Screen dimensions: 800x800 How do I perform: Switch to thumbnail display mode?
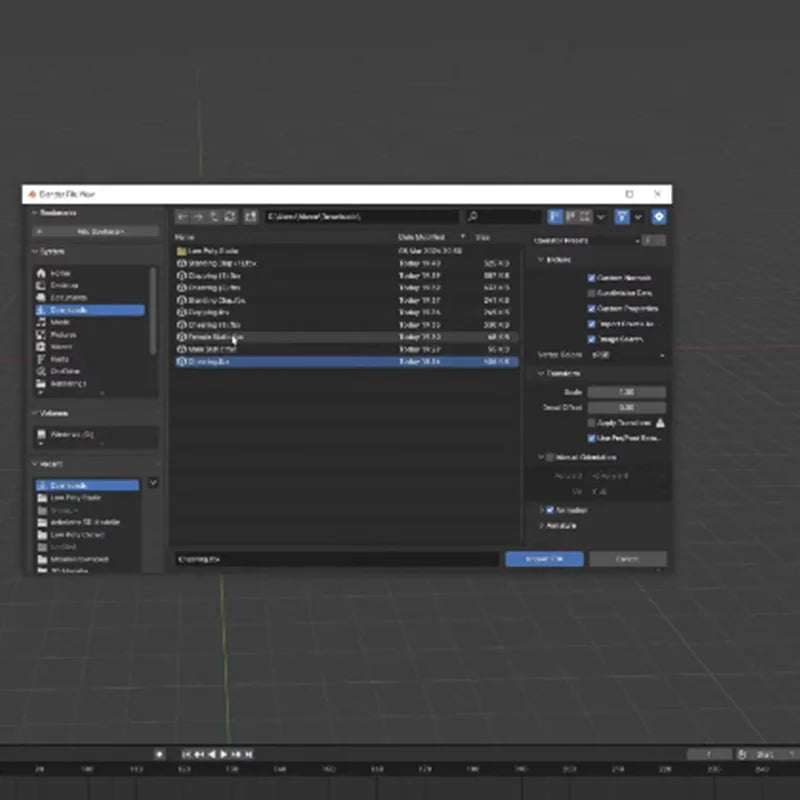click(585, 216)
